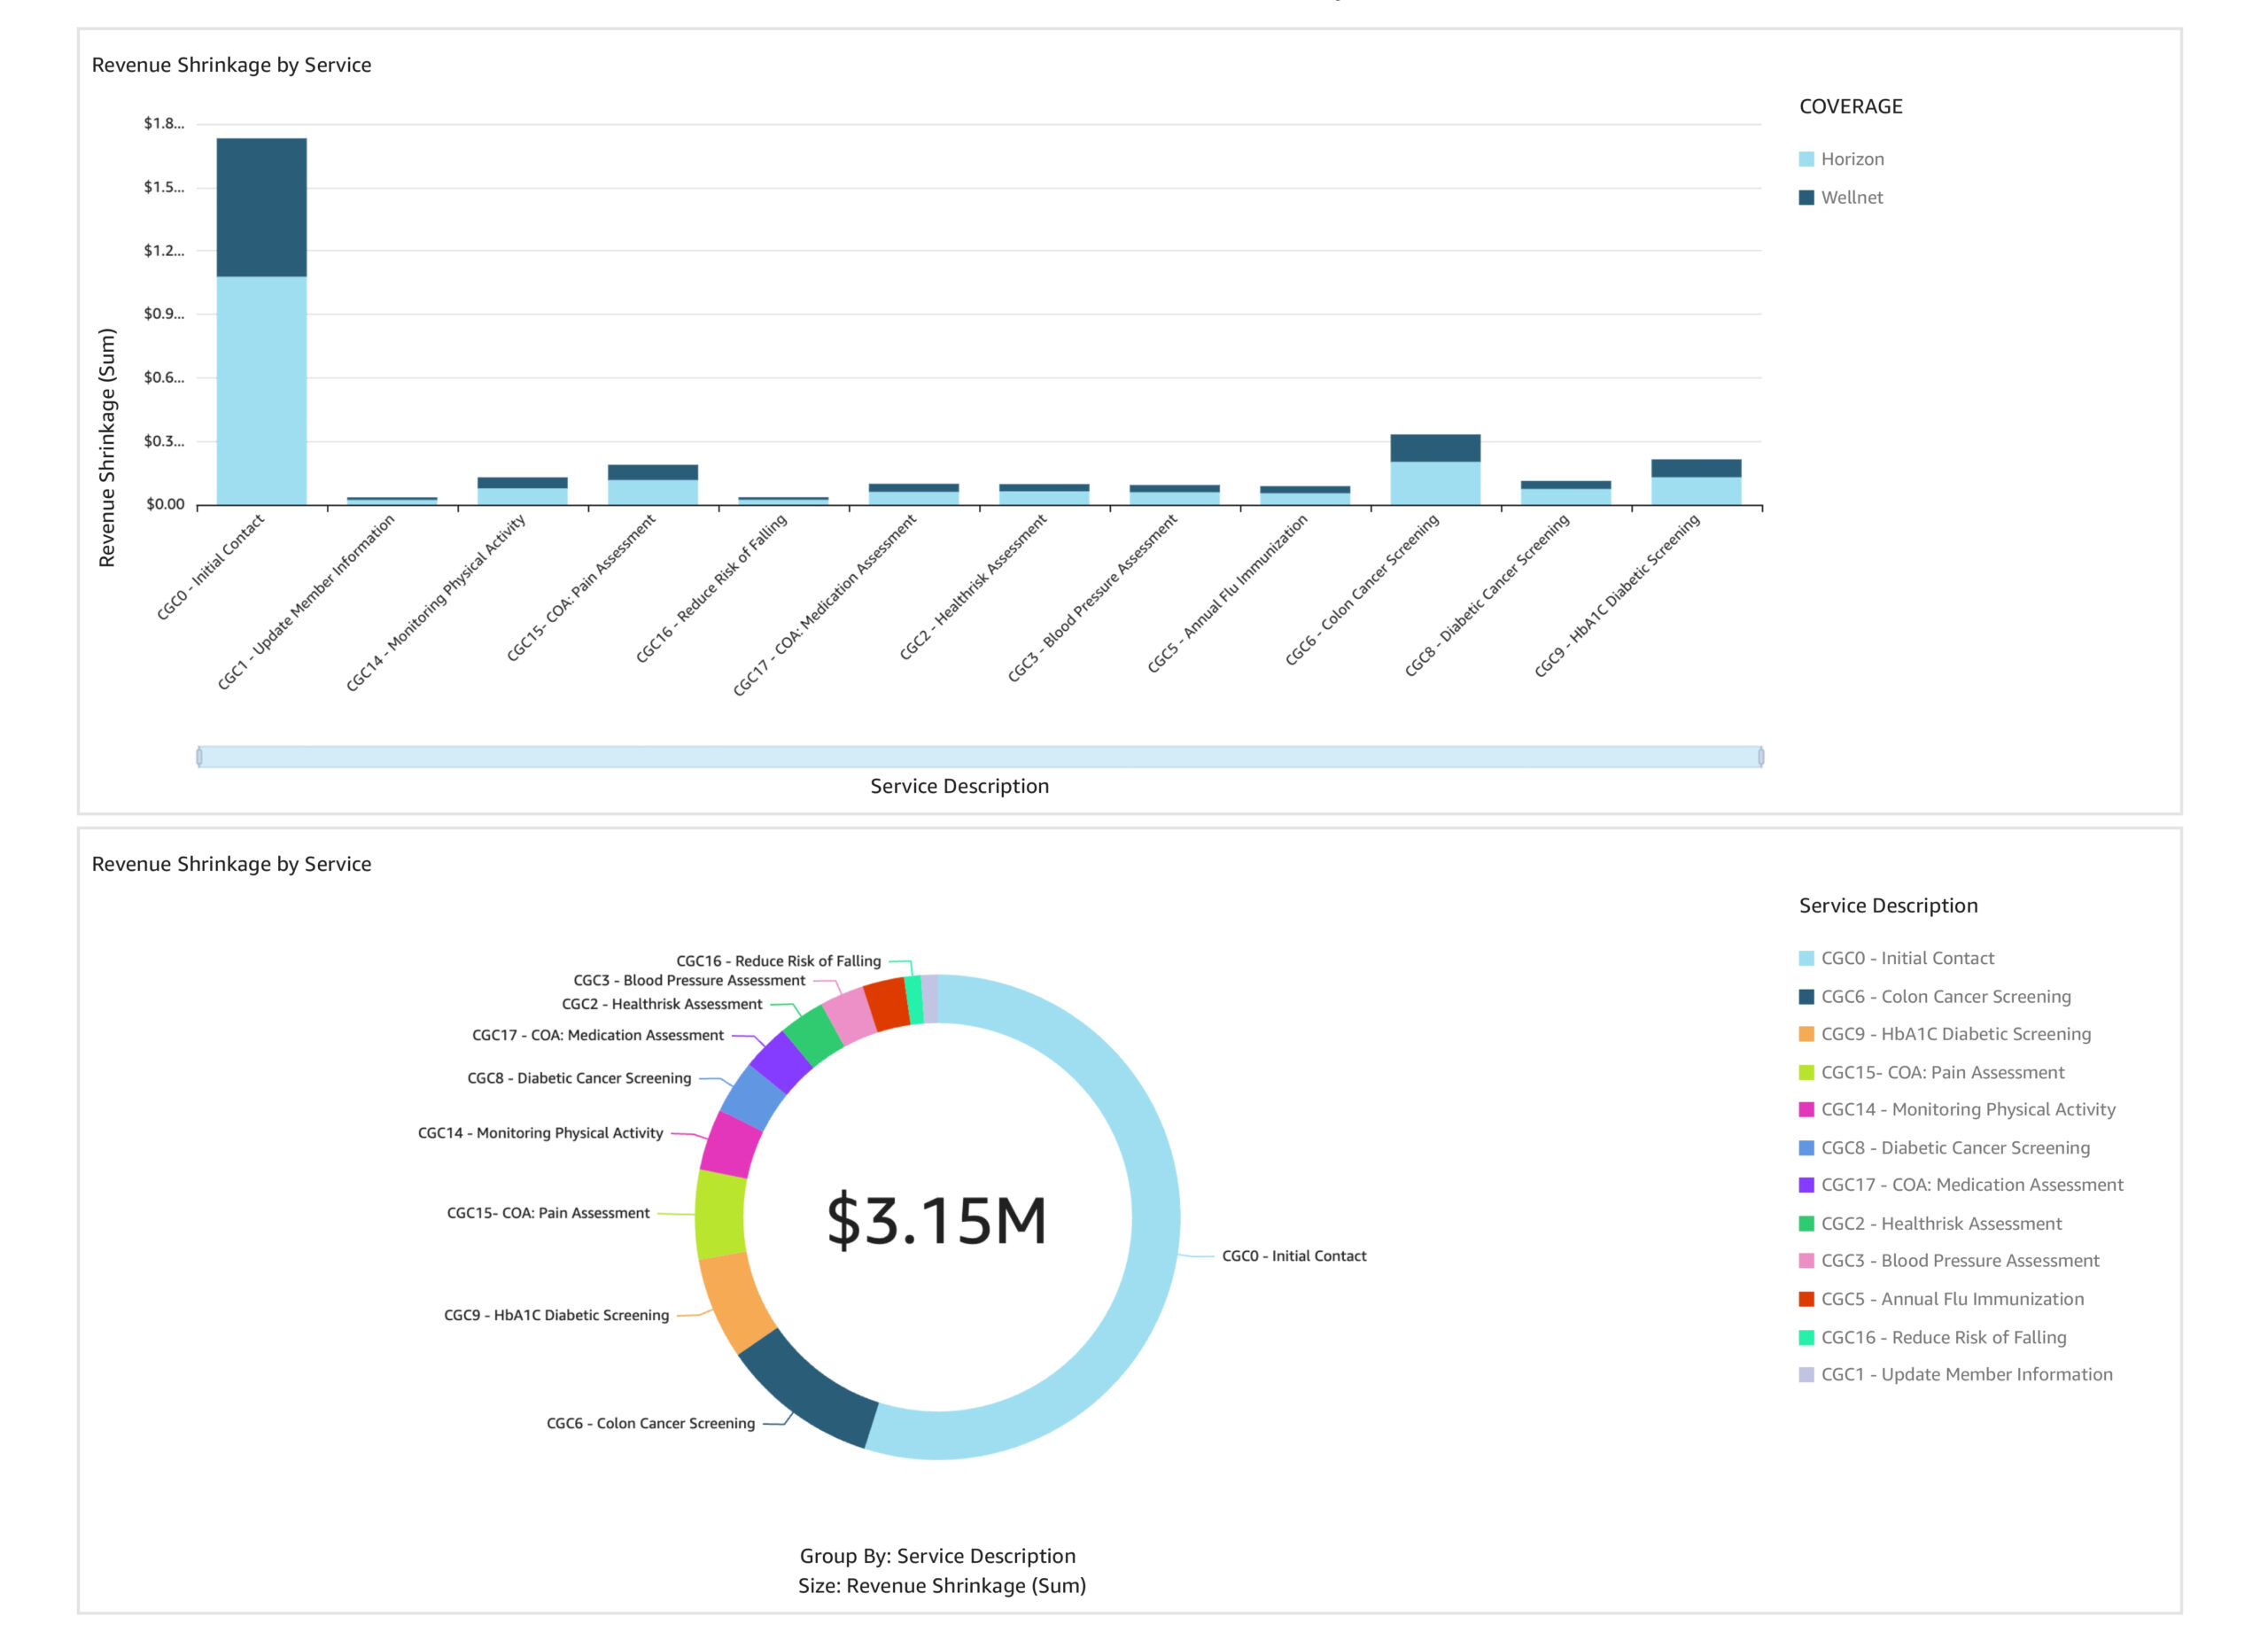Click the CGC14 - Monitoring Physical Activity donut label
This screenshot has height=1648, width=2268.
[540, 1133]
